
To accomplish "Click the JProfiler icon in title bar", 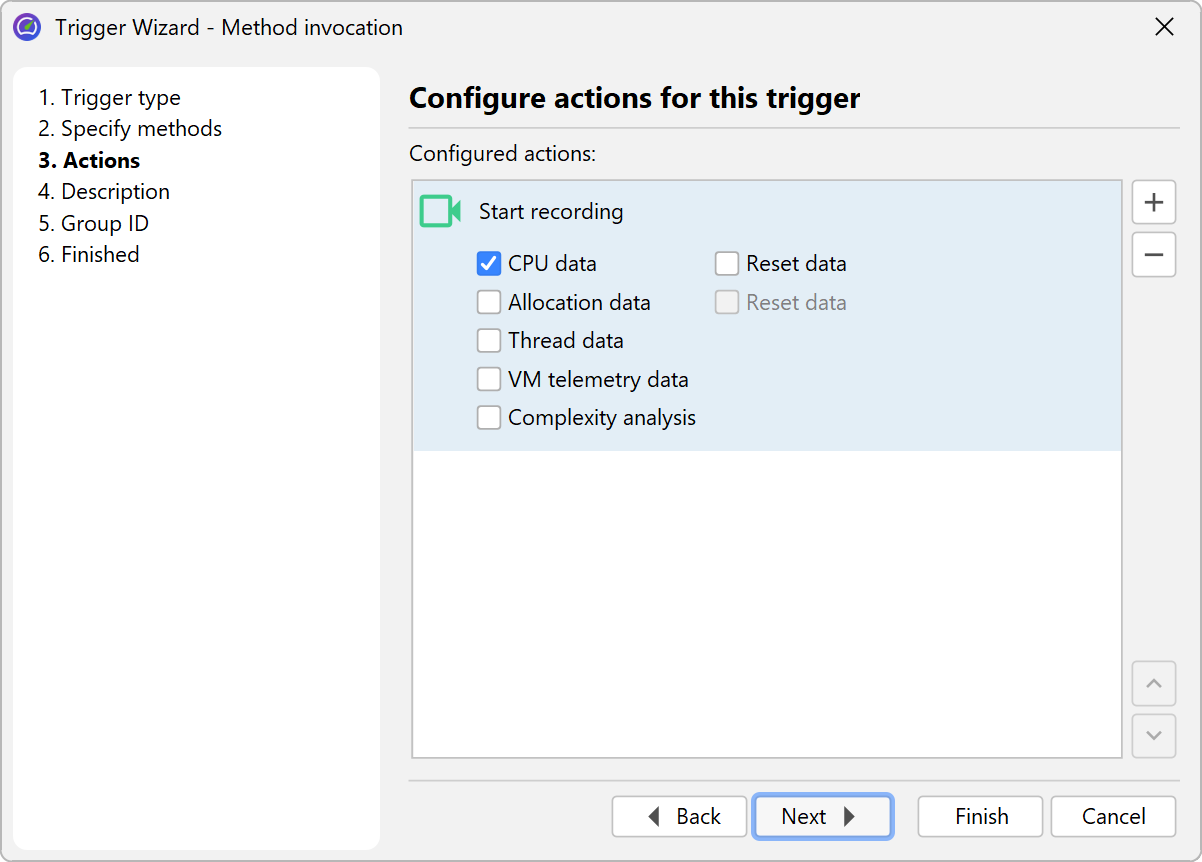I will [27, 27].
